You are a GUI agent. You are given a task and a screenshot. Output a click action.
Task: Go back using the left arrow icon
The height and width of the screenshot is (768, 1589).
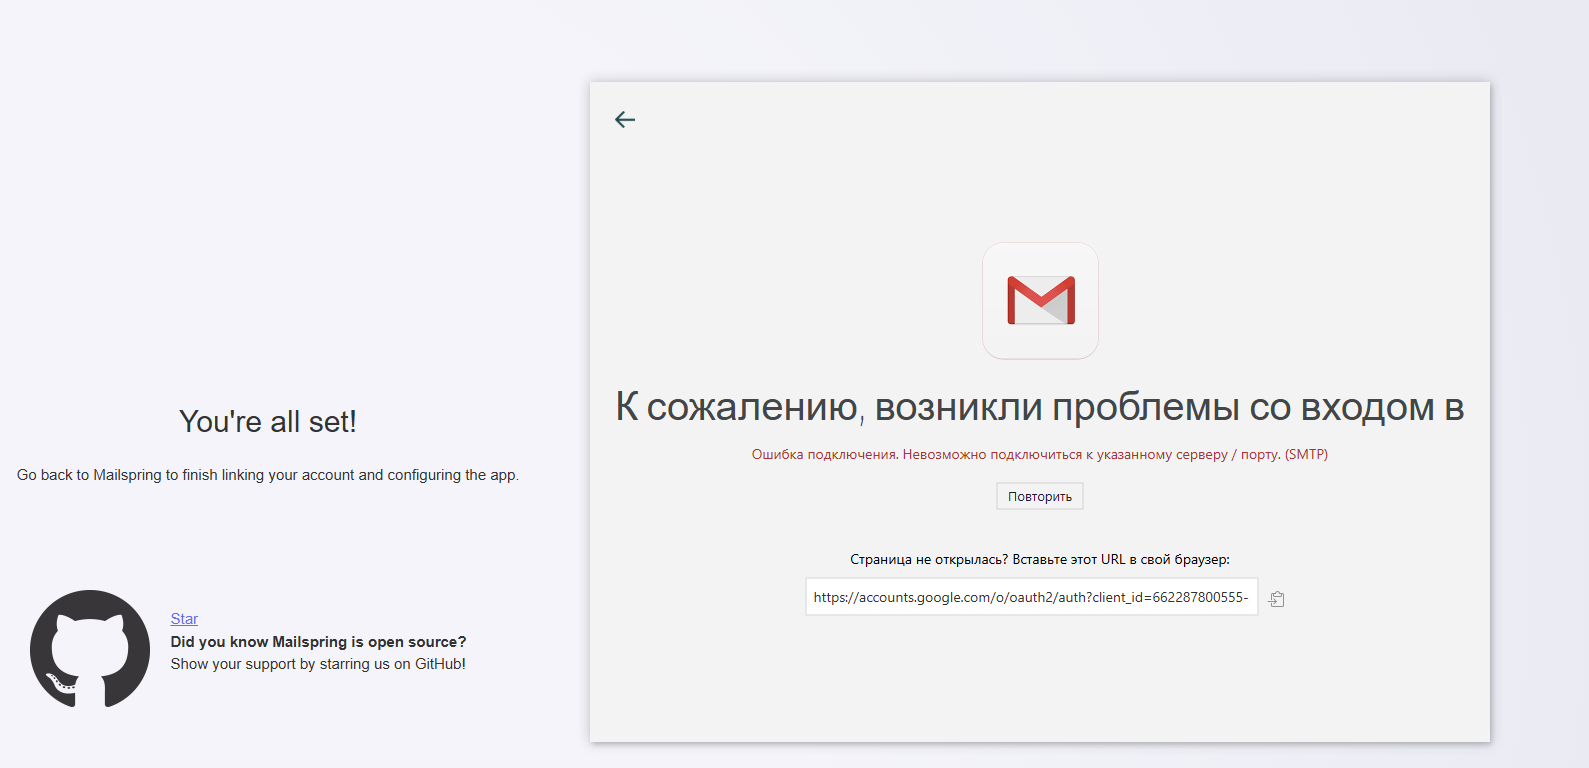[x=625, y=120]
